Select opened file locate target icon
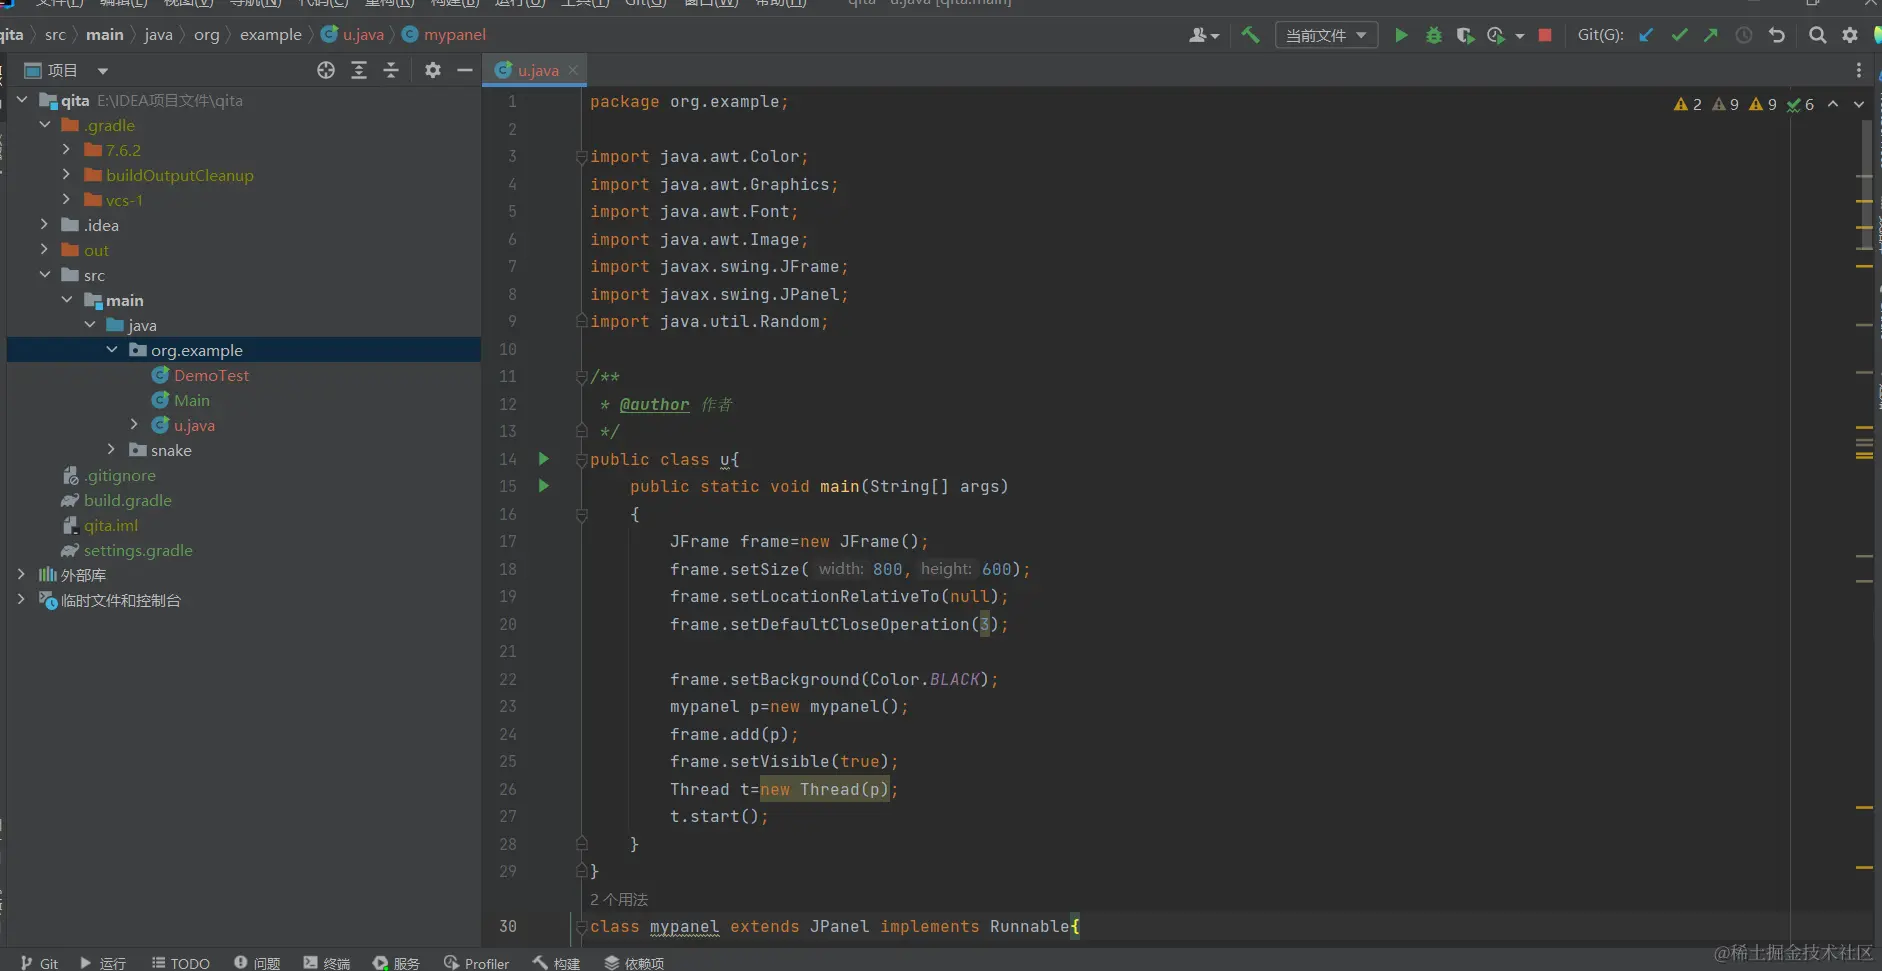The height and width of the screenshot is (971, 1882). coord(326,70)
